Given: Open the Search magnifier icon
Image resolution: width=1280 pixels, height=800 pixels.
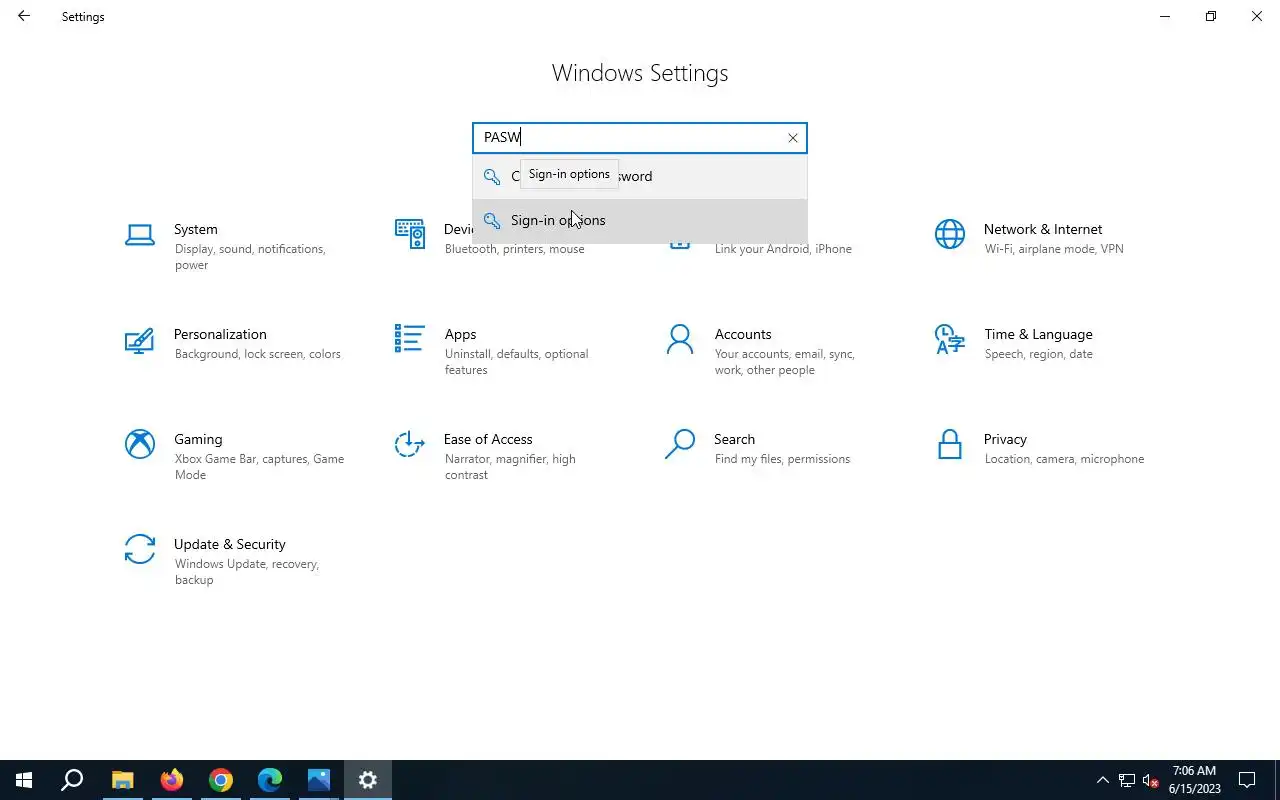Looking at the screenshot, I should 680,444.
